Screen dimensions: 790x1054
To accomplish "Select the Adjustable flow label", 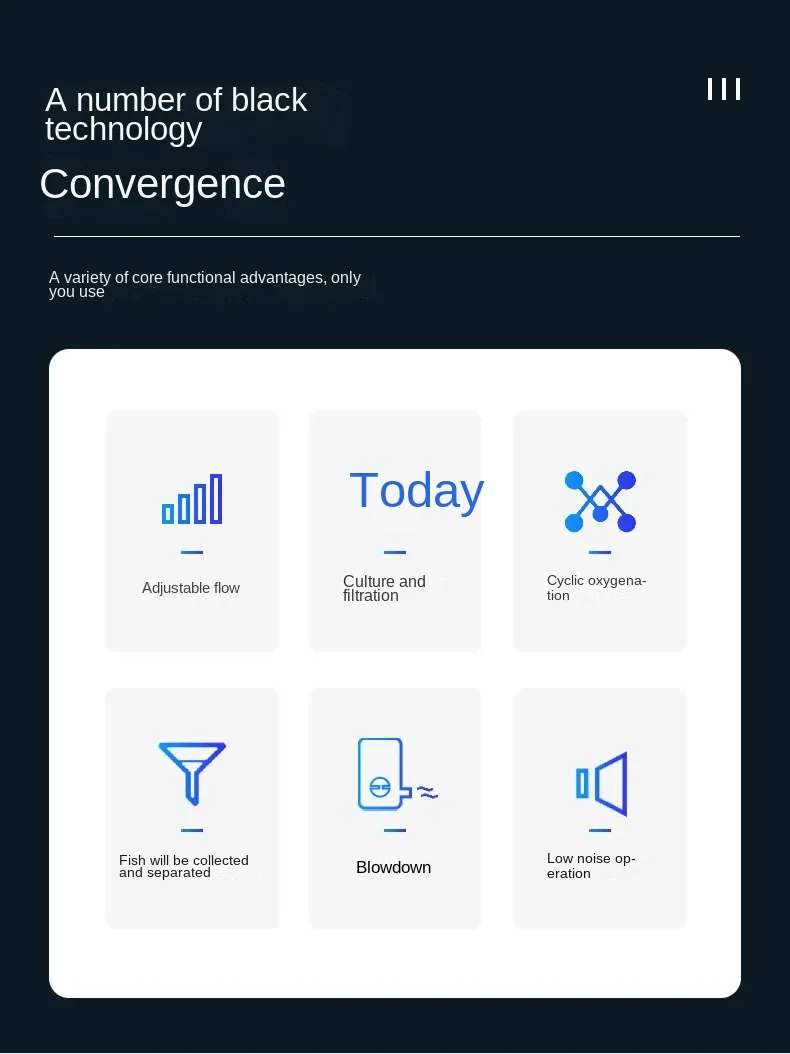I will (x=191, y=588).
